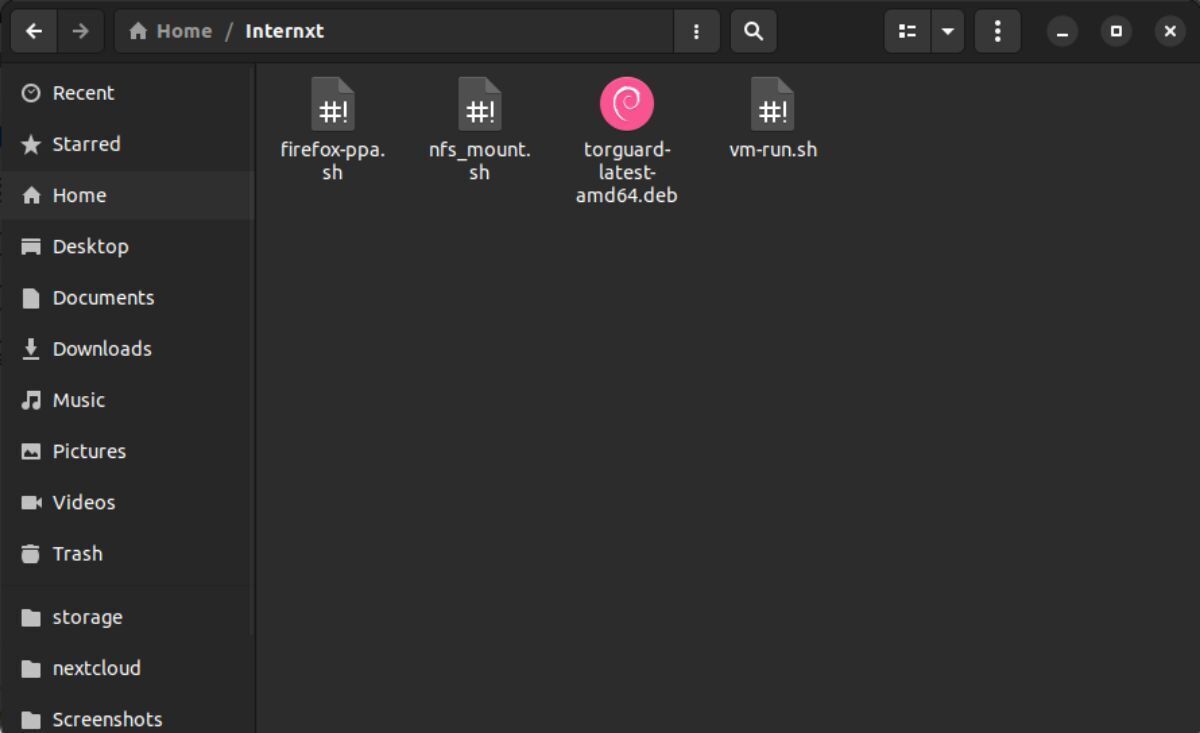Select the nfs_mount.sh script icon
The height and width of the screenshot is (733, 1200).
tap(480, 104)
